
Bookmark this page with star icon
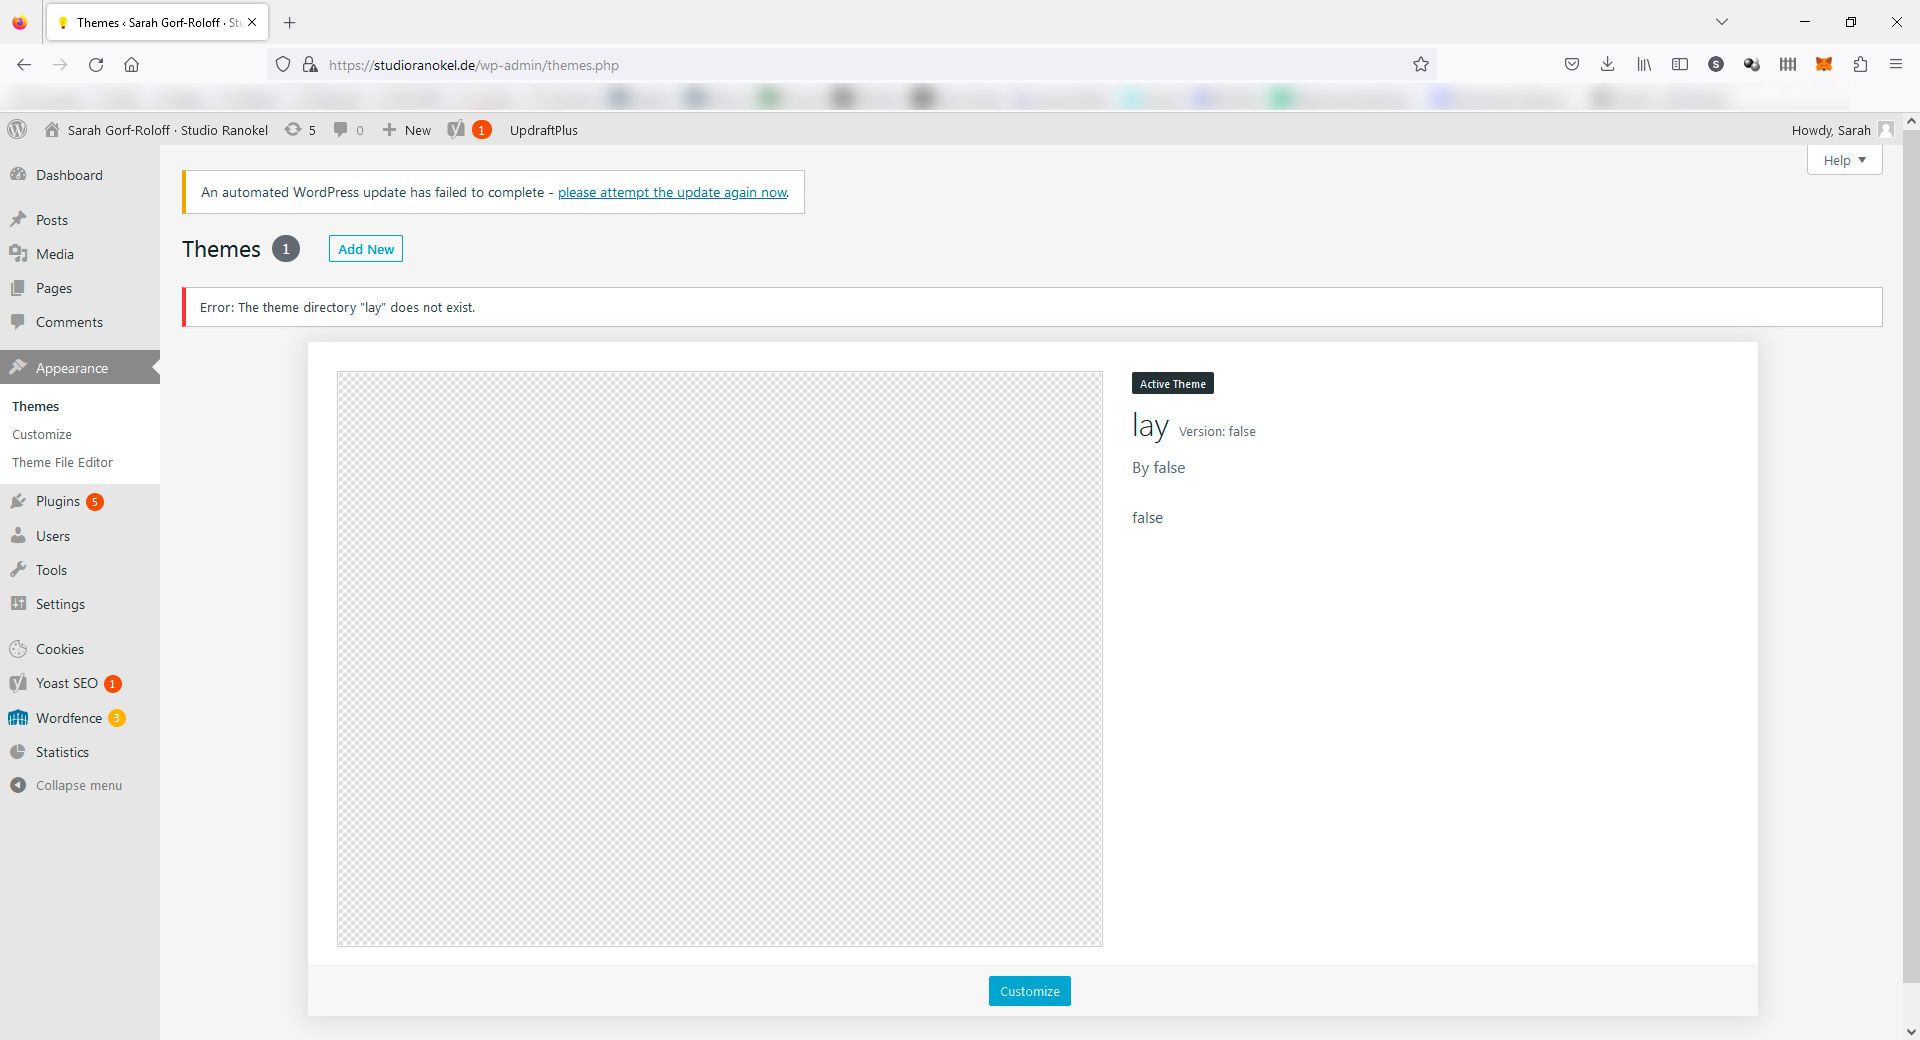1420,65
